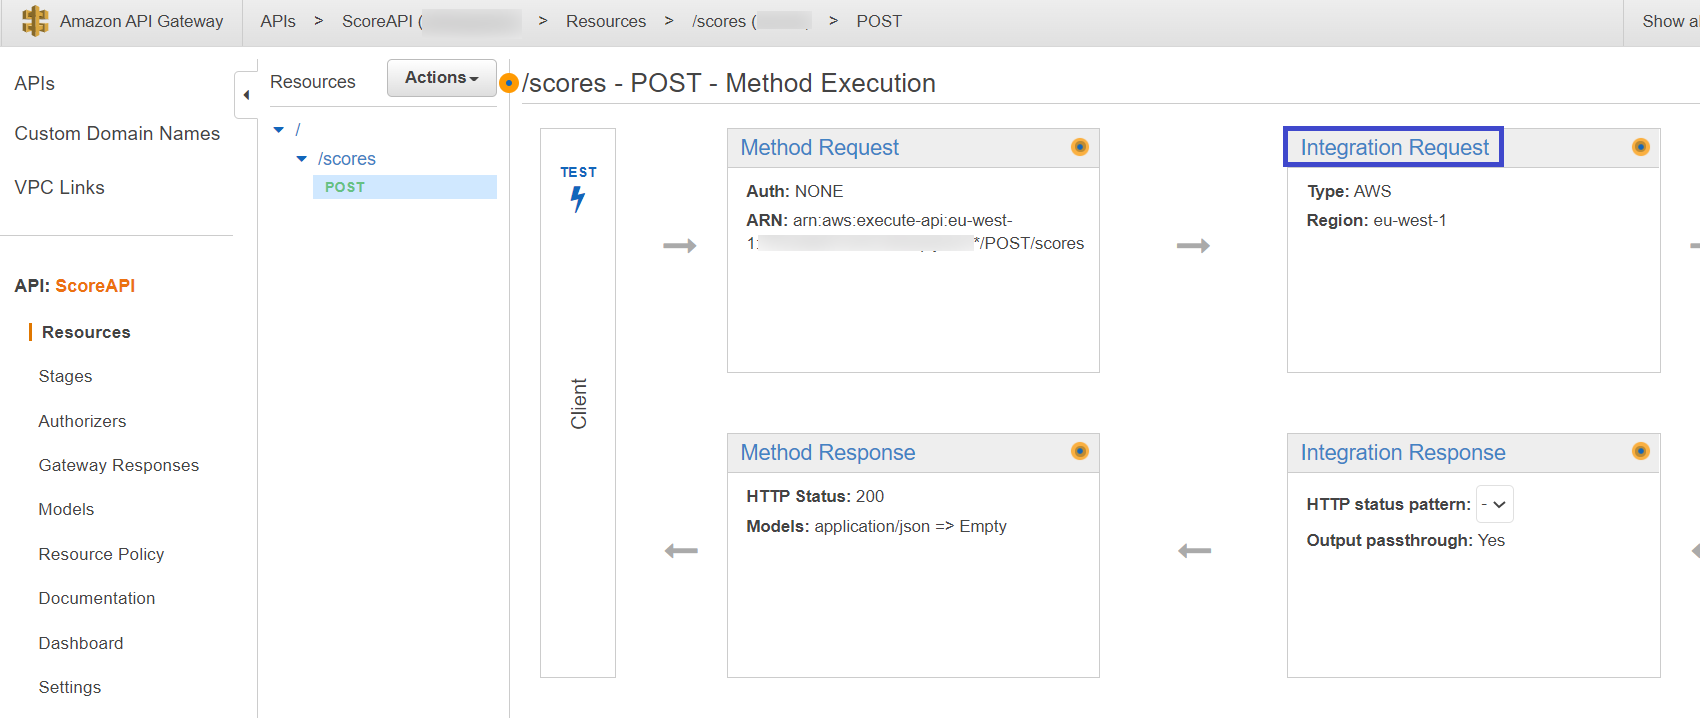Click /scores in the breadcrumb bar

point(719,21)
